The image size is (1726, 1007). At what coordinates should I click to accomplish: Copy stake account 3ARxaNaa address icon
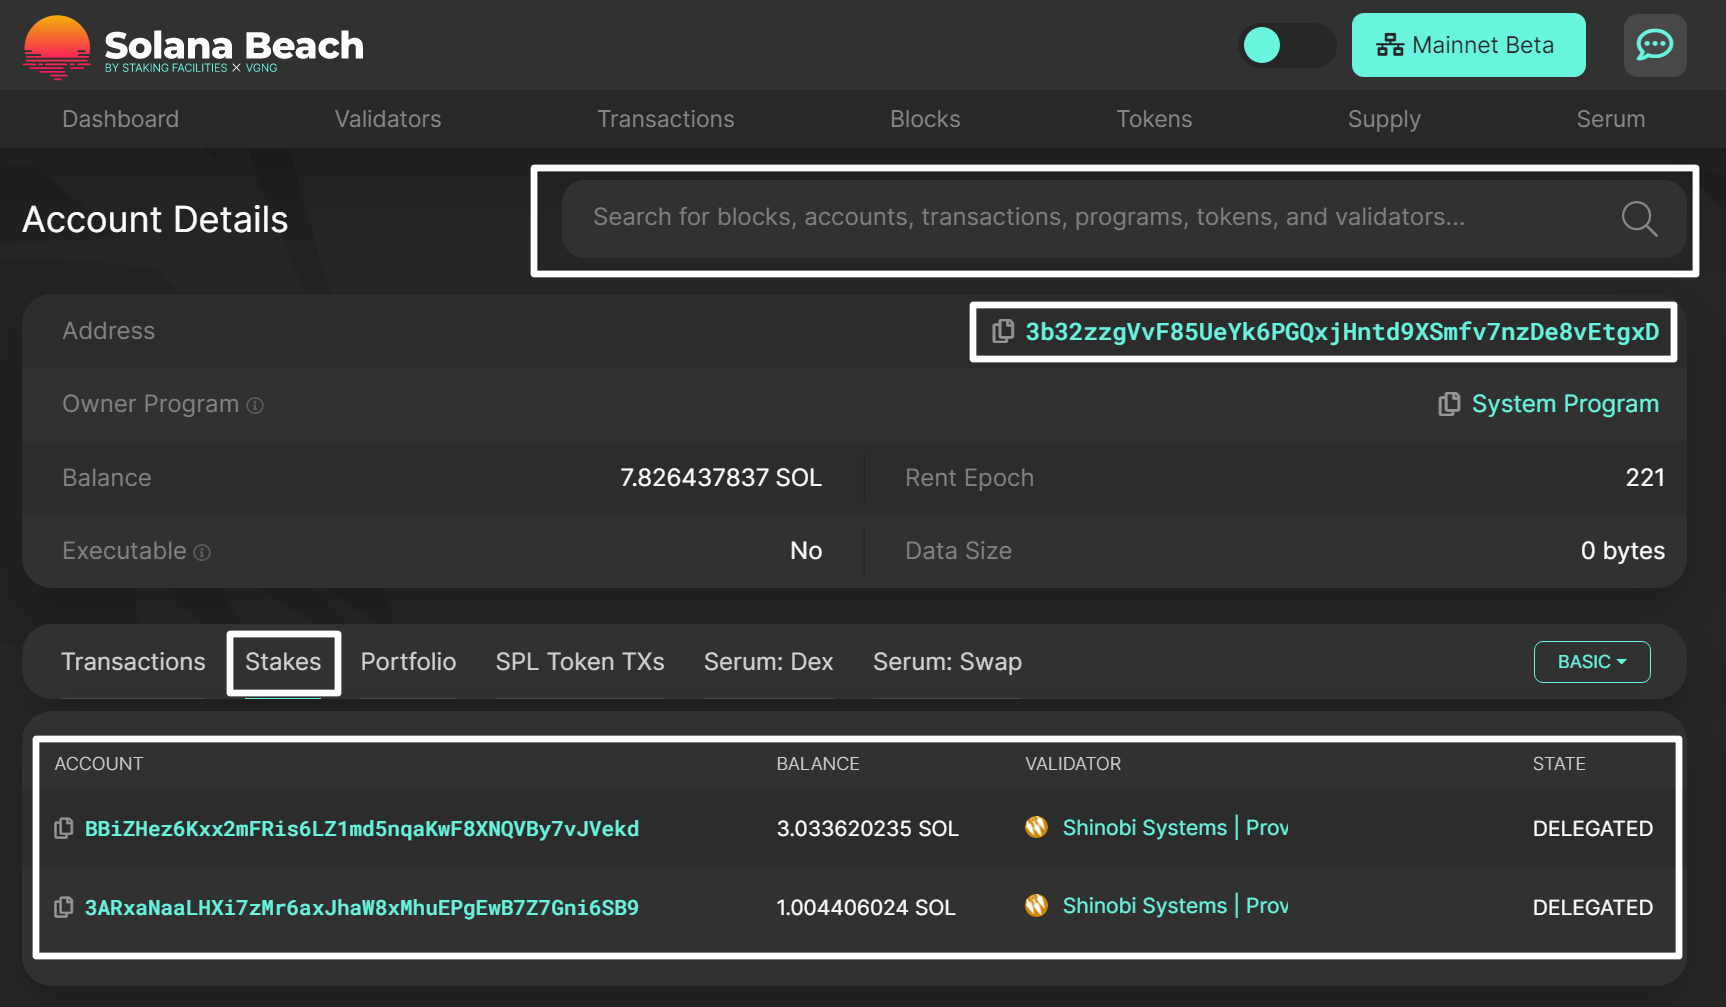[x=64, y=907]
